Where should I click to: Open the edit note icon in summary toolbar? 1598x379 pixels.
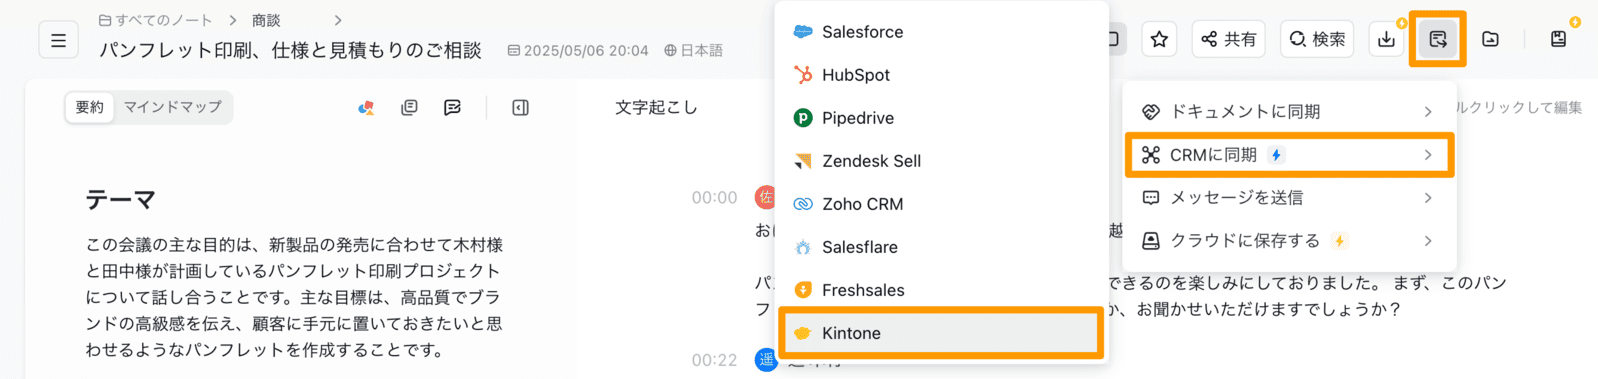[452, 107]
